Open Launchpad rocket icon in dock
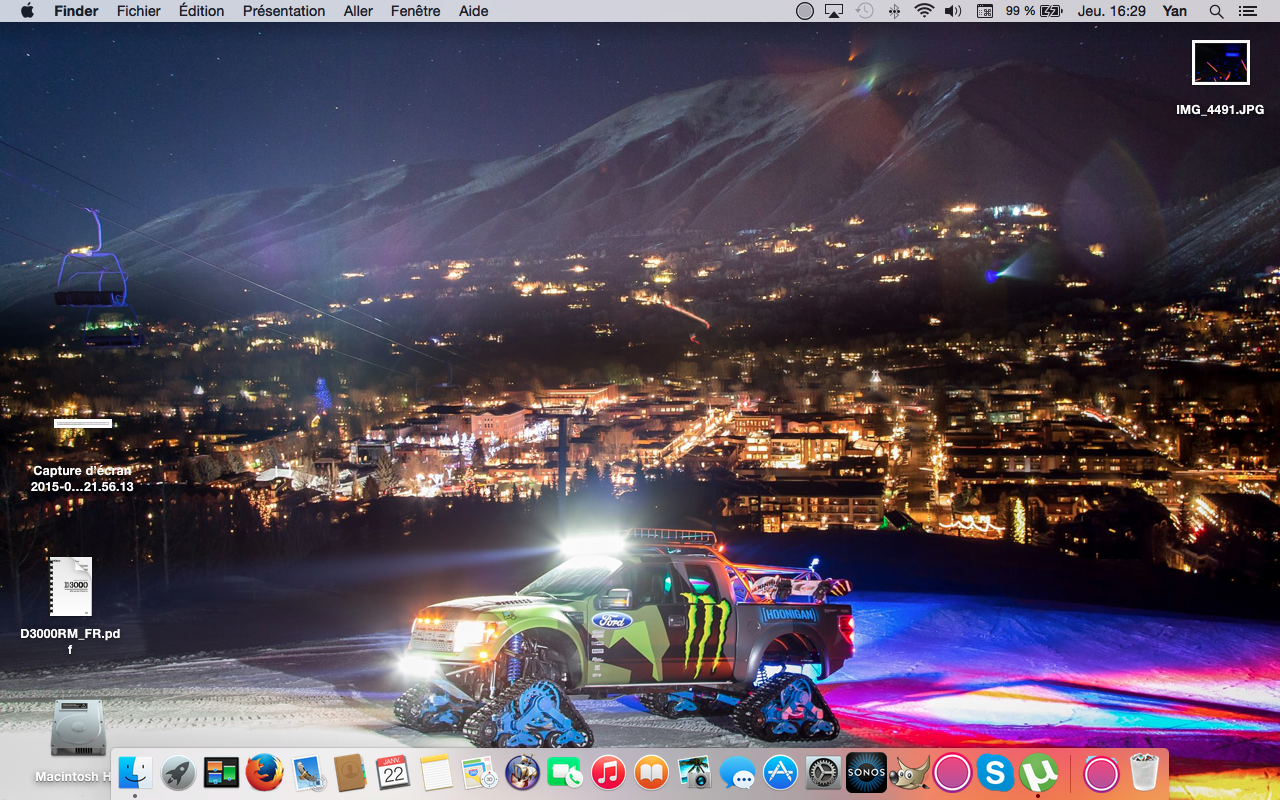Image resolution: width=1280 pixels, height=800 pixels. 178,772
